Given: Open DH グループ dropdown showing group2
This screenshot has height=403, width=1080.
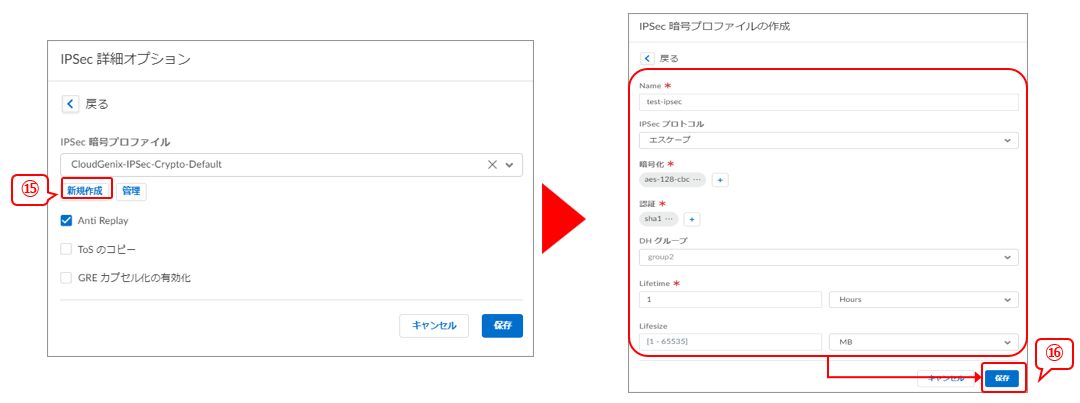Looking at the screenshot, I should [x=829, y=258].
